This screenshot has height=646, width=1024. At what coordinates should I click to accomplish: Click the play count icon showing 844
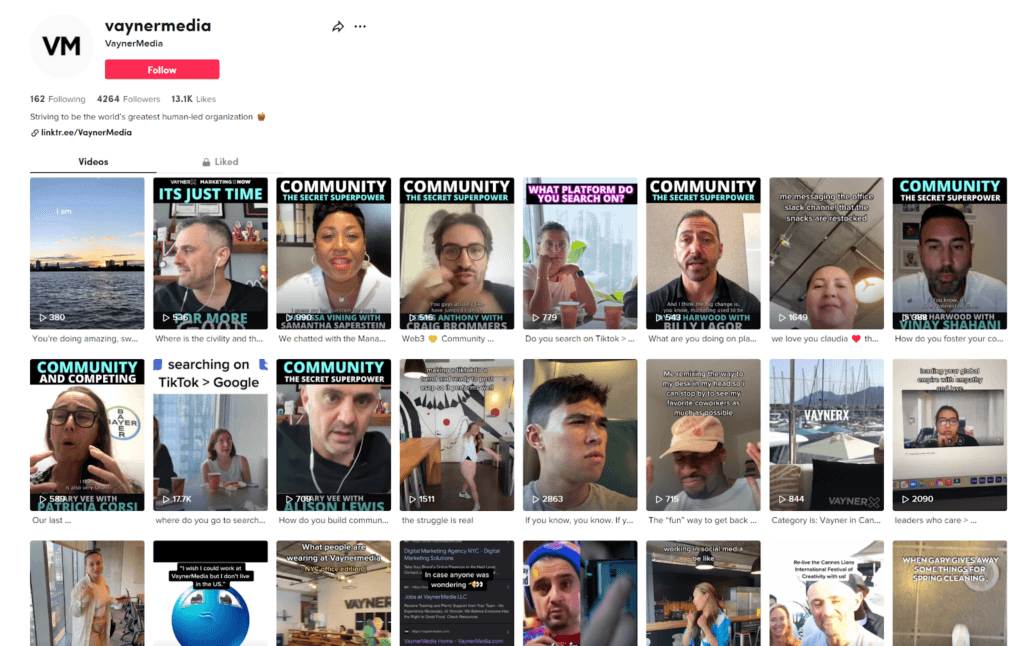pyautogui.click(x=782, y=499)
